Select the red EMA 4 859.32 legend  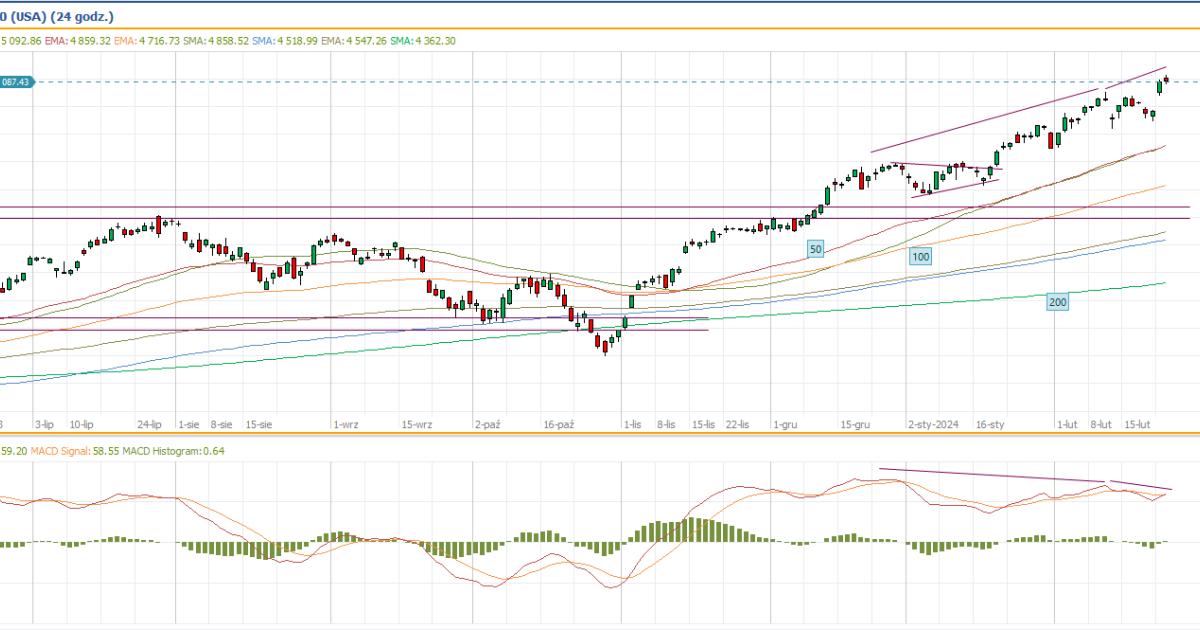coord(78,41)
